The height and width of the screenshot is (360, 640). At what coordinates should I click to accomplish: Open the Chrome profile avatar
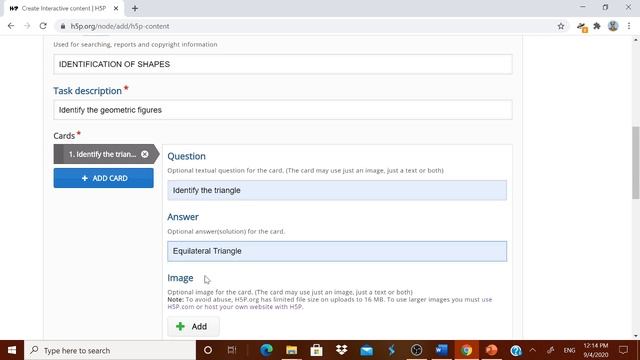coord(613,26)
